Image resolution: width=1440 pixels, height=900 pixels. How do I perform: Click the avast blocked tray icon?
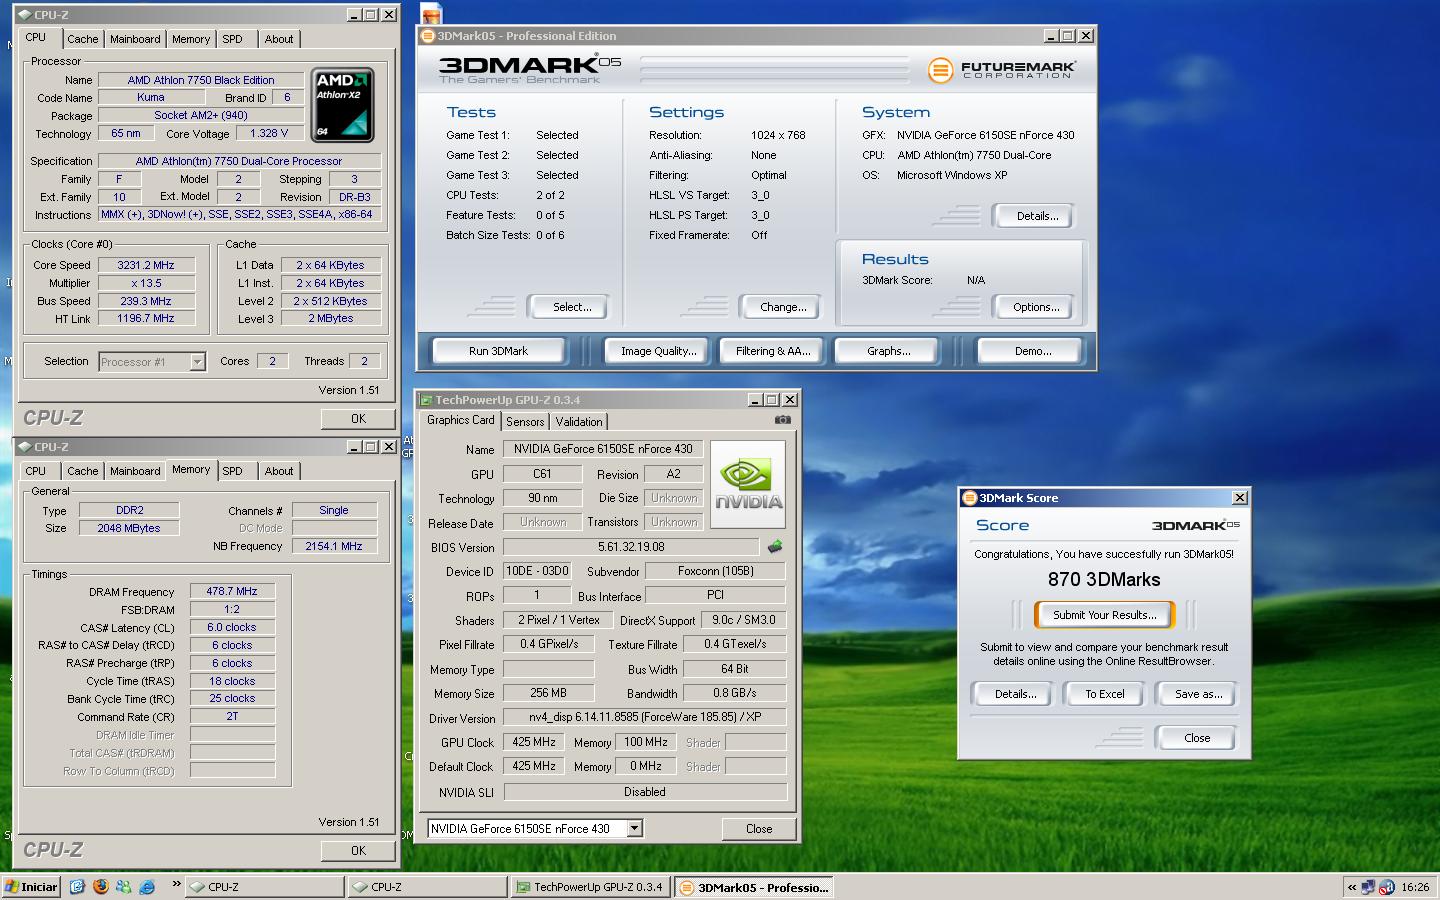click(1387, 887)
